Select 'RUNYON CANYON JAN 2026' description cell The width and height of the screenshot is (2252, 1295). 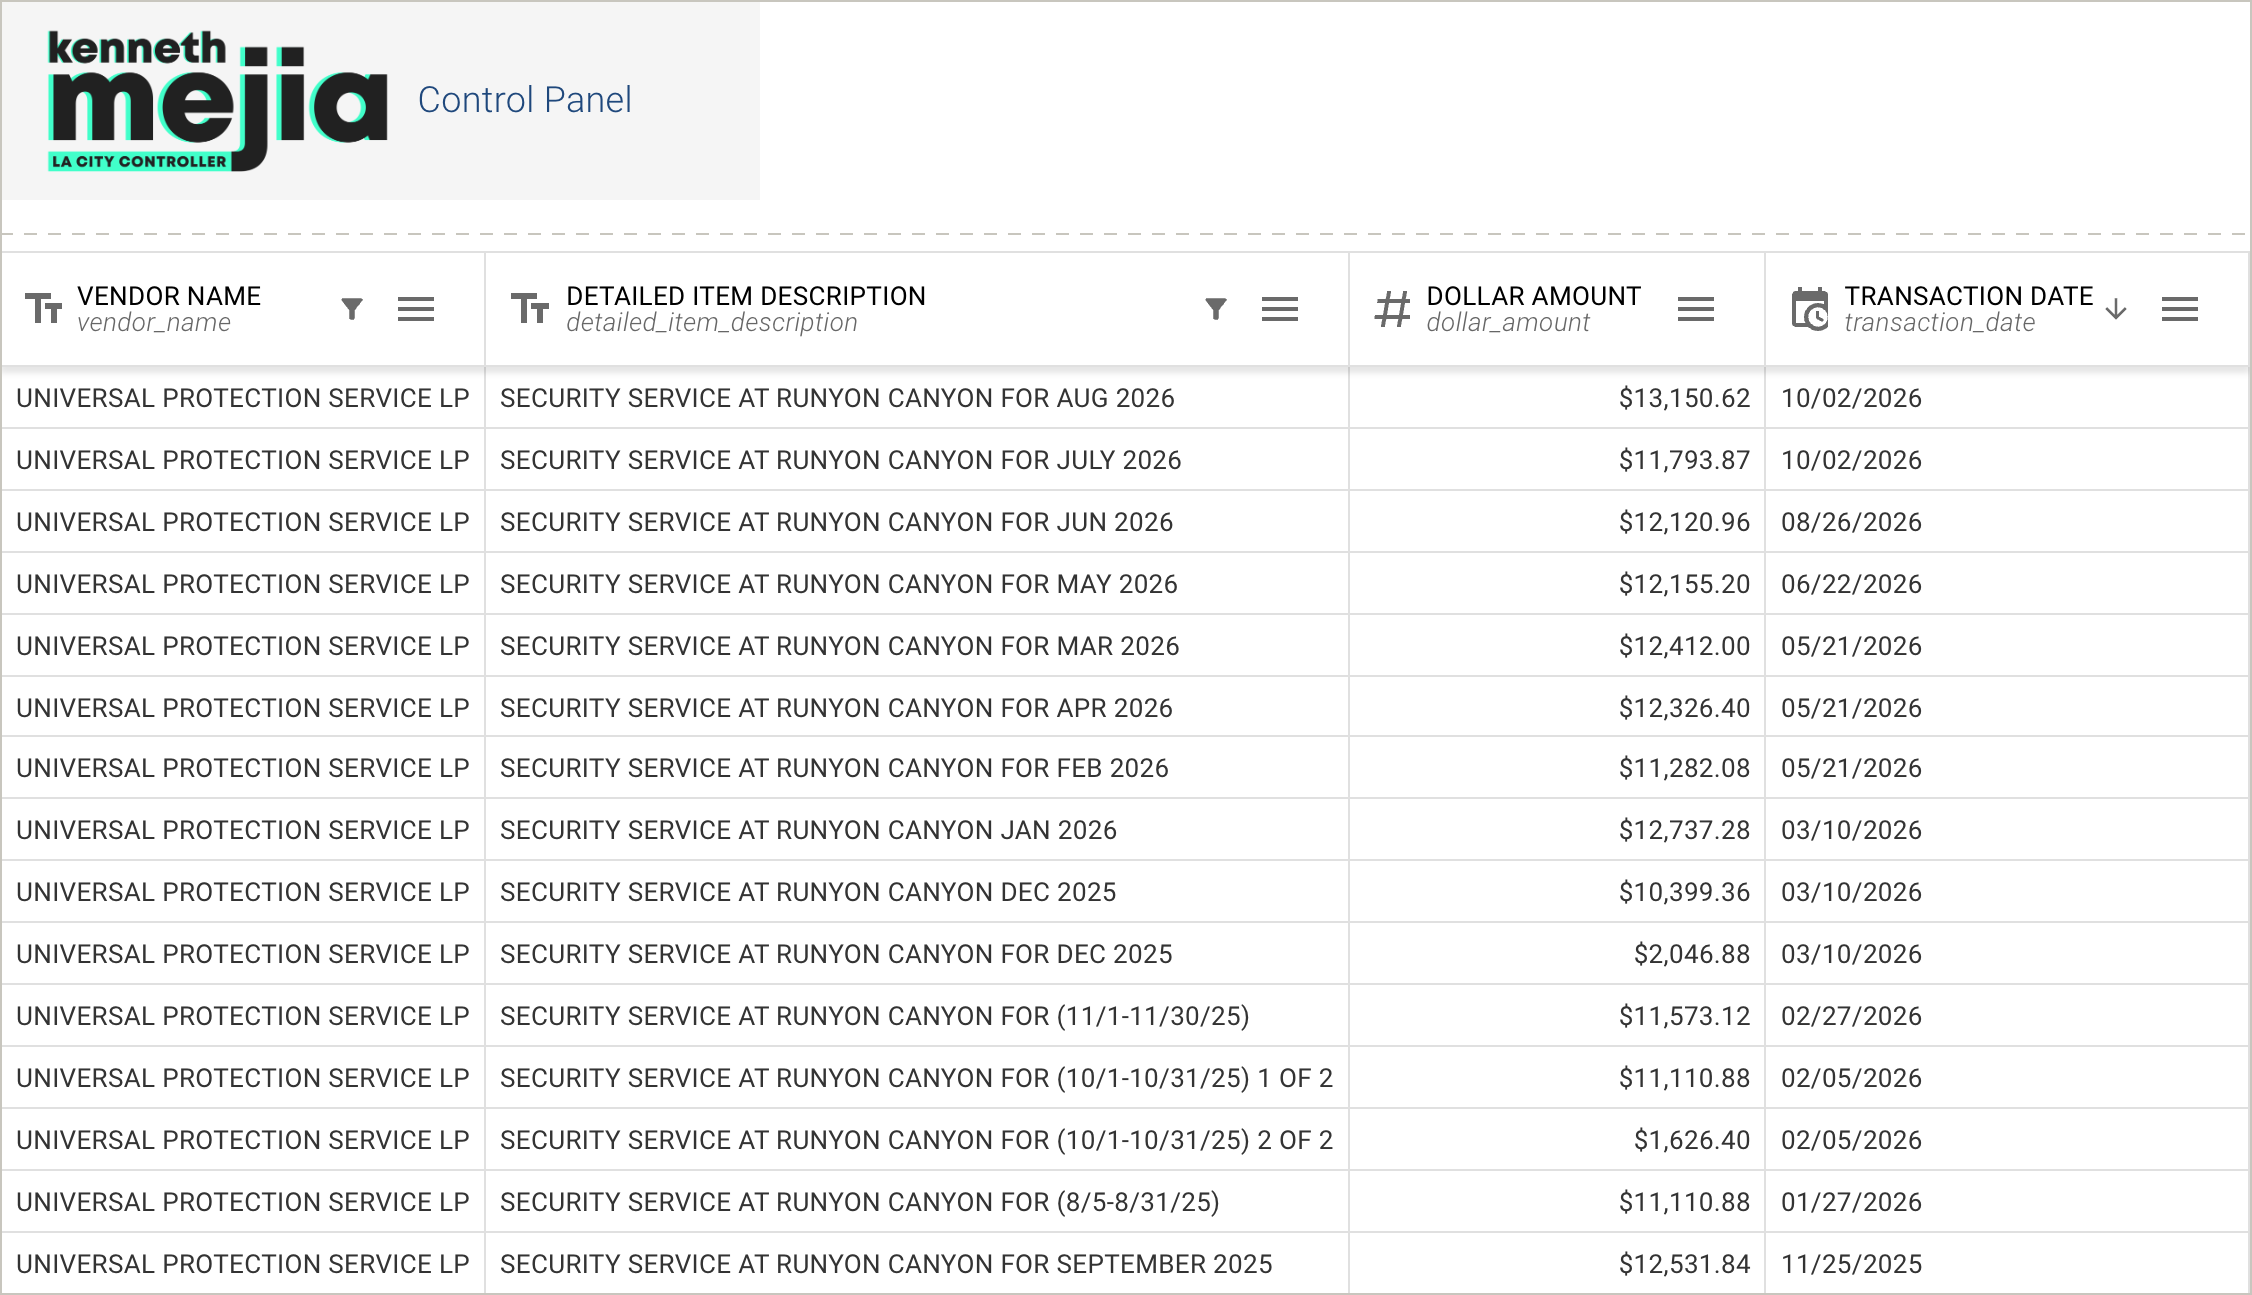pyautogui.click(x=917, y=830)
